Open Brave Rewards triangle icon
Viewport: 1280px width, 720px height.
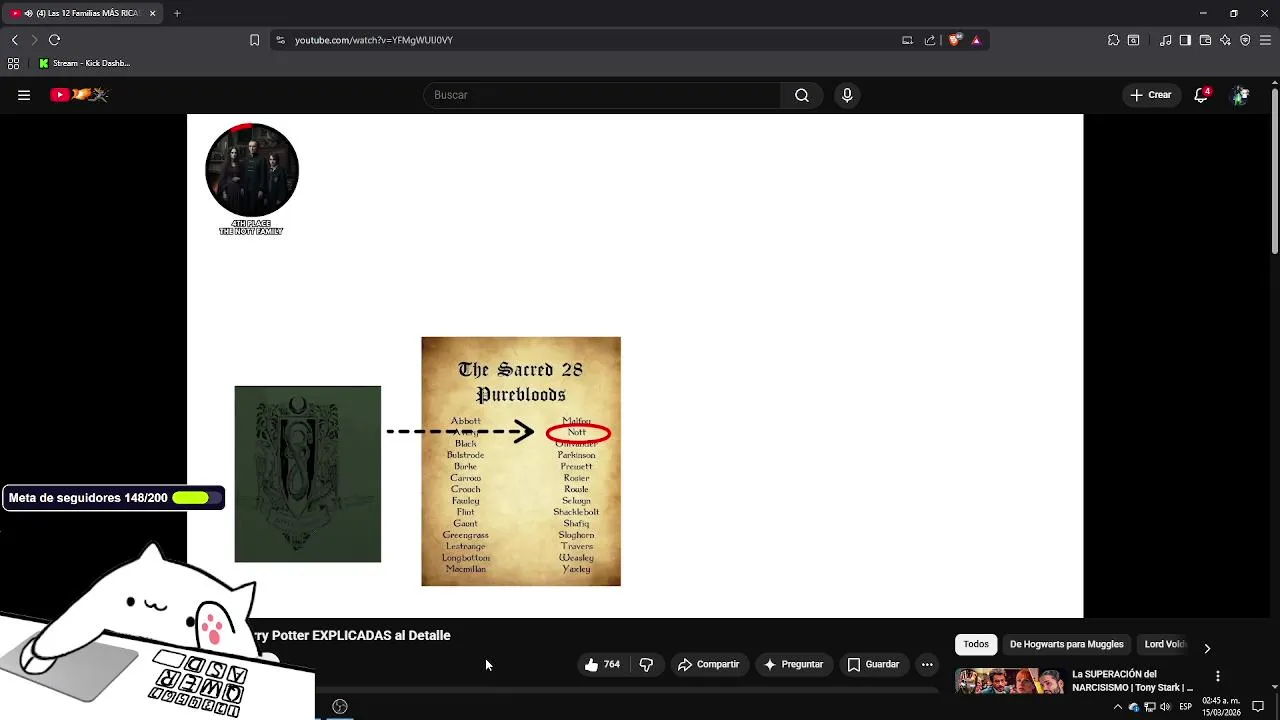point(976,40)
